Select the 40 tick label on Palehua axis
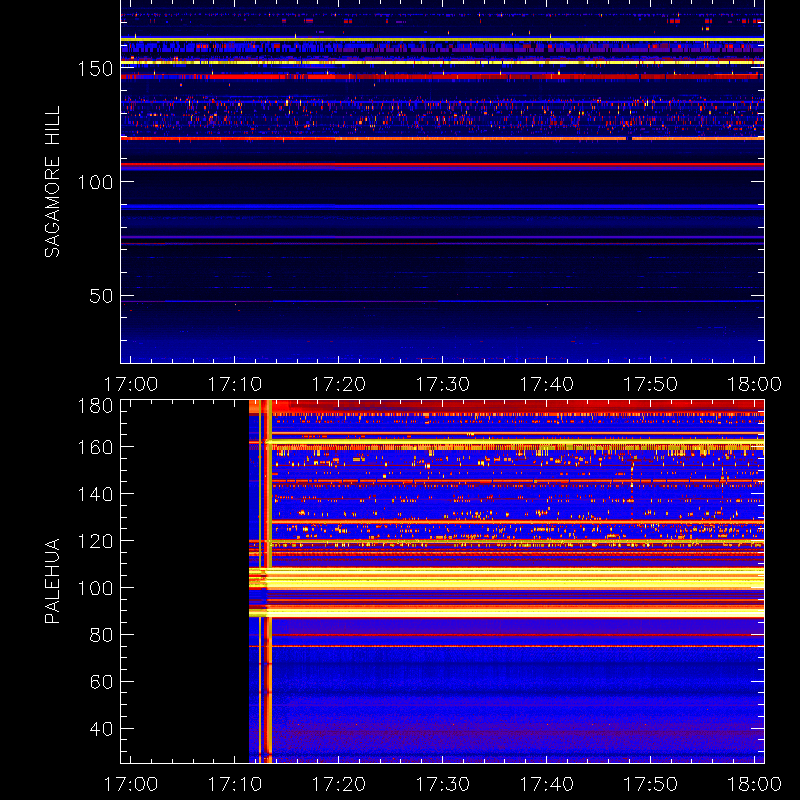This screenshot has width=800, height=800. 101,729
